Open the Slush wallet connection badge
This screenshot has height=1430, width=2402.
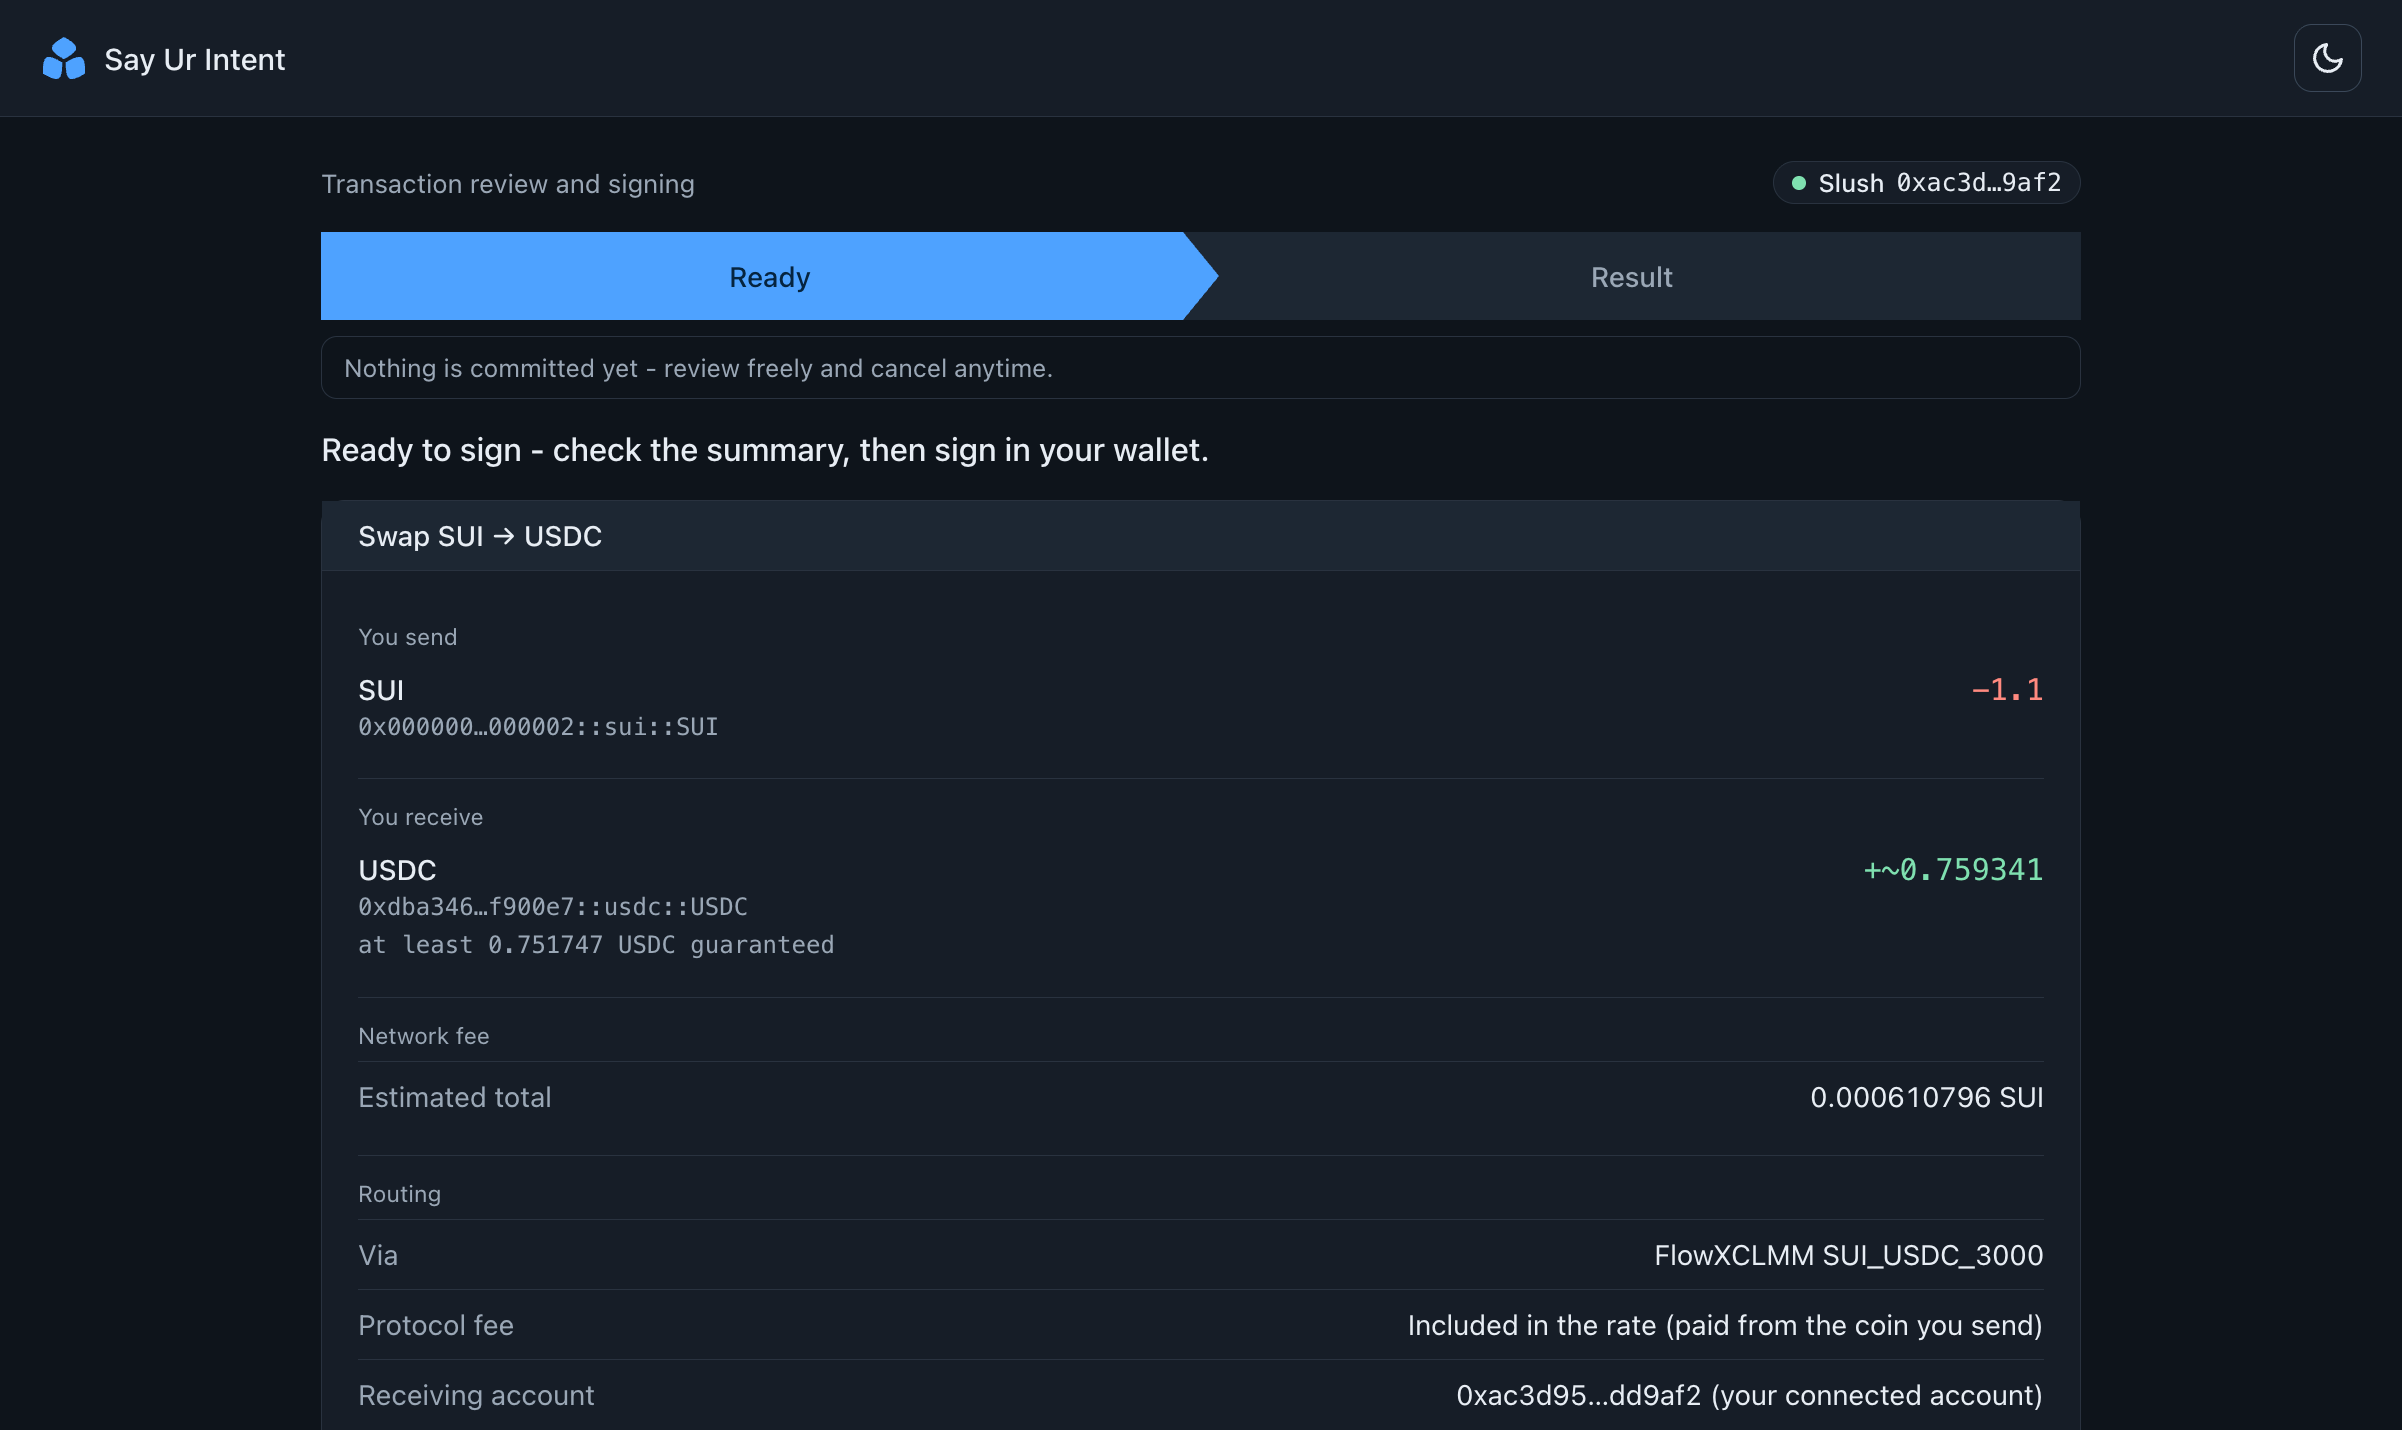pyautogui.click(x=1926, y=183)
